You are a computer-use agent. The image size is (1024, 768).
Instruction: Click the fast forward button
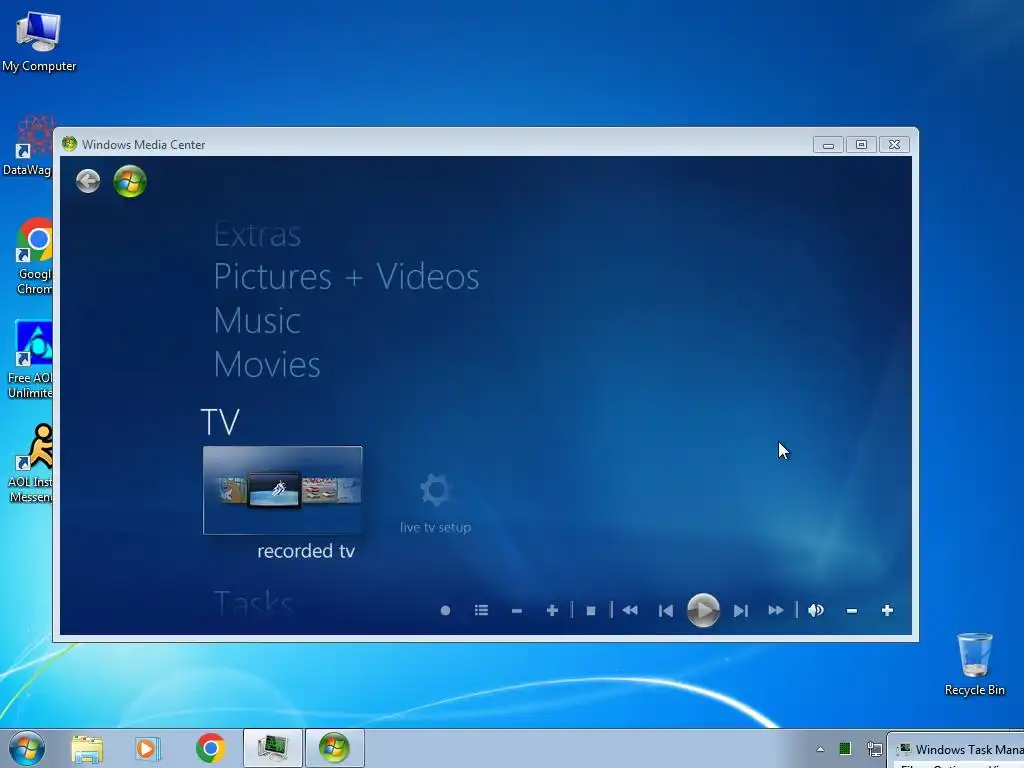(x=776, y=610)
